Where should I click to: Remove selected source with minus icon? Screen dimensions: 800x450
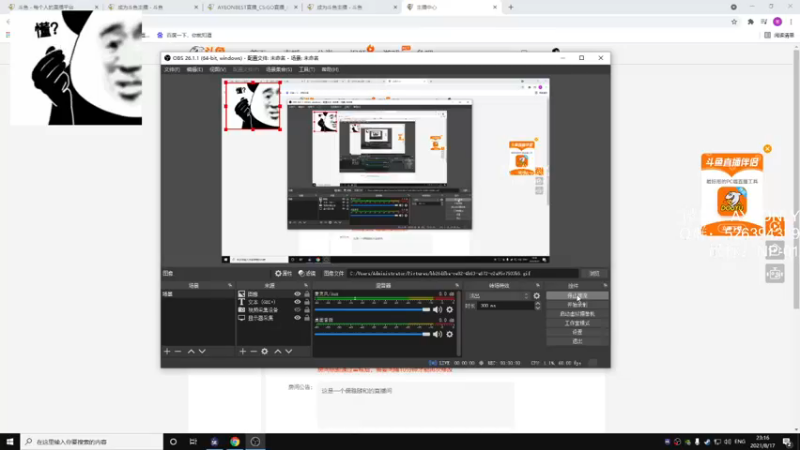(x=253, y=352)
